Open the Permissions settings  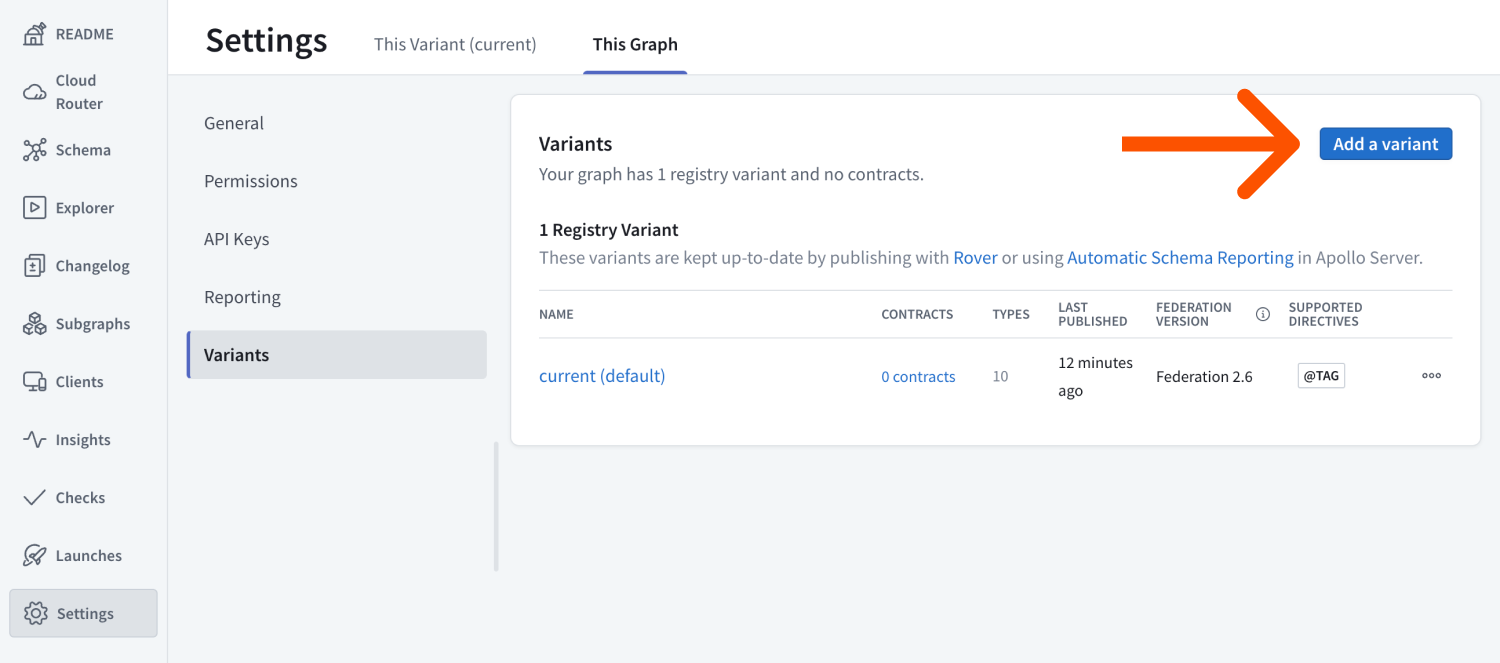[x=250, y=181]
